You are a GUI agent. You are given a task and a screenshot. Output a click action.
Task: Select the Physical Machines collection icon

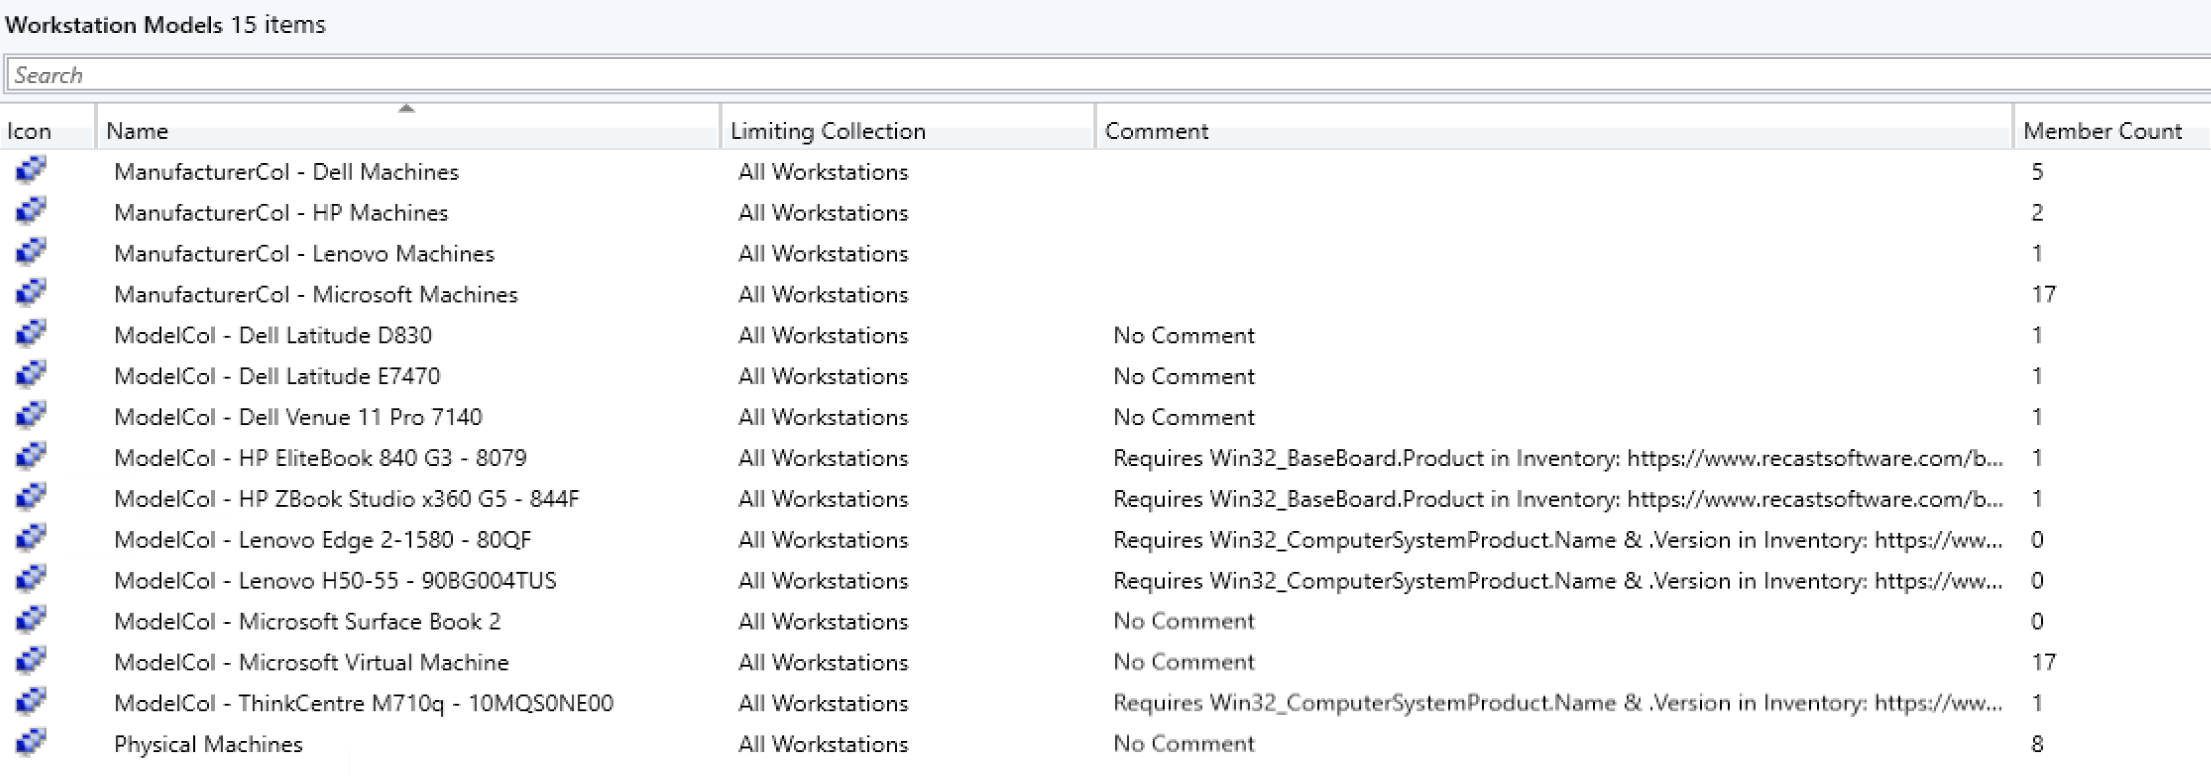(30, 744)
